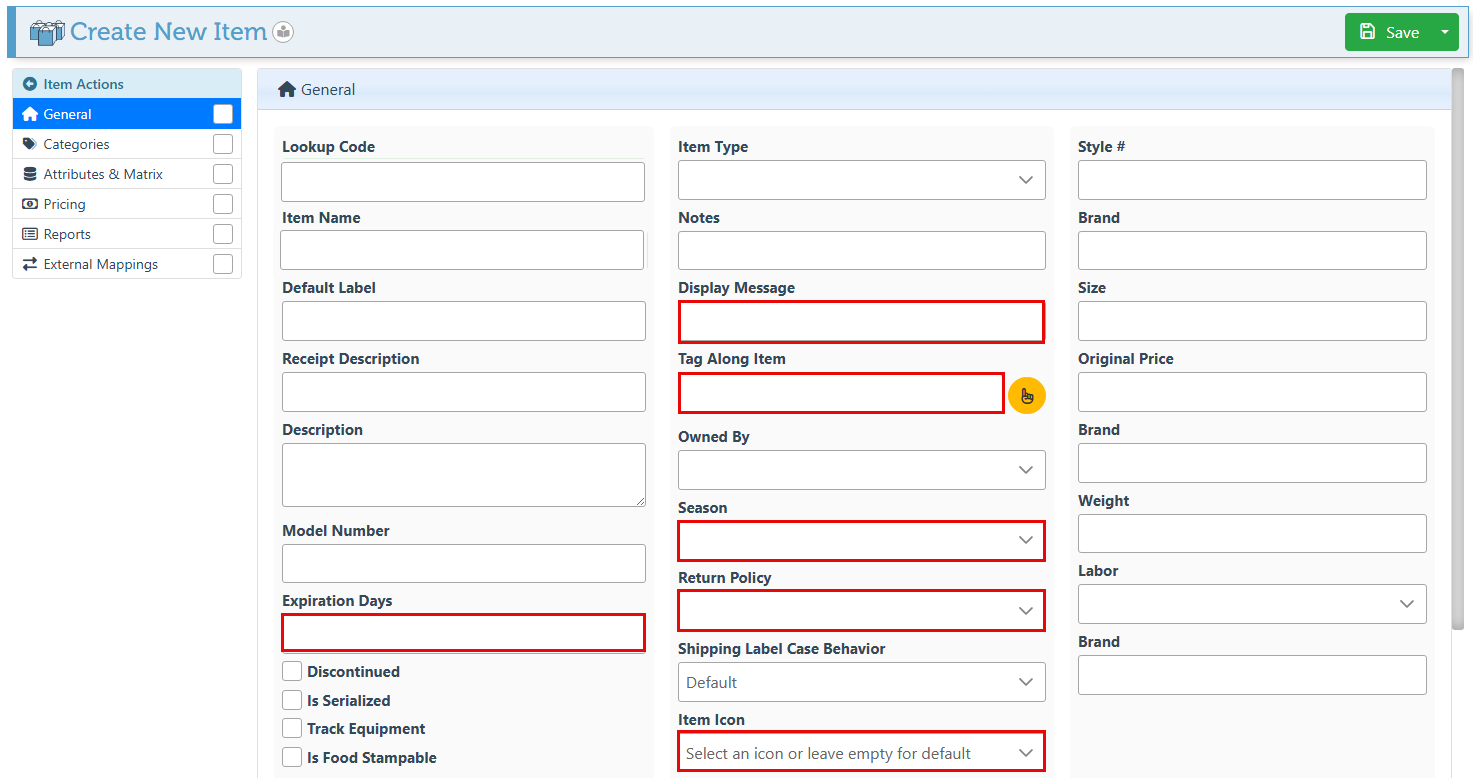Screen dimensions: 1473x778
Task: Check the Track Equipment checkbox
Action: tap(292, 728)
